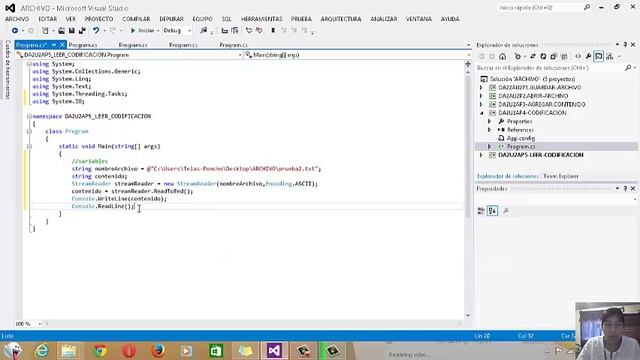Toggle the pin on the active Program.cs tab
Screen dimensions: 640x360
[x=54, y=45]
